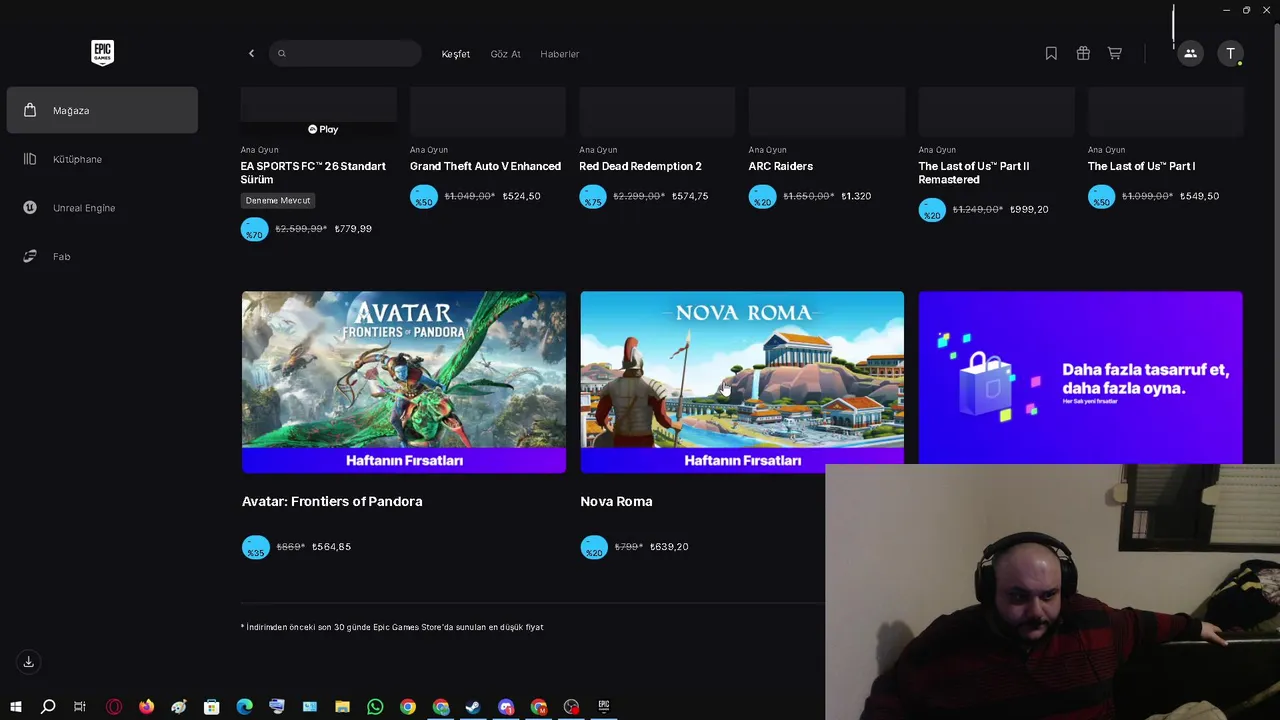Open Red Dead Redemption 2 listing
Viewport: 1280px width, 720px height.
coord(640,166)
